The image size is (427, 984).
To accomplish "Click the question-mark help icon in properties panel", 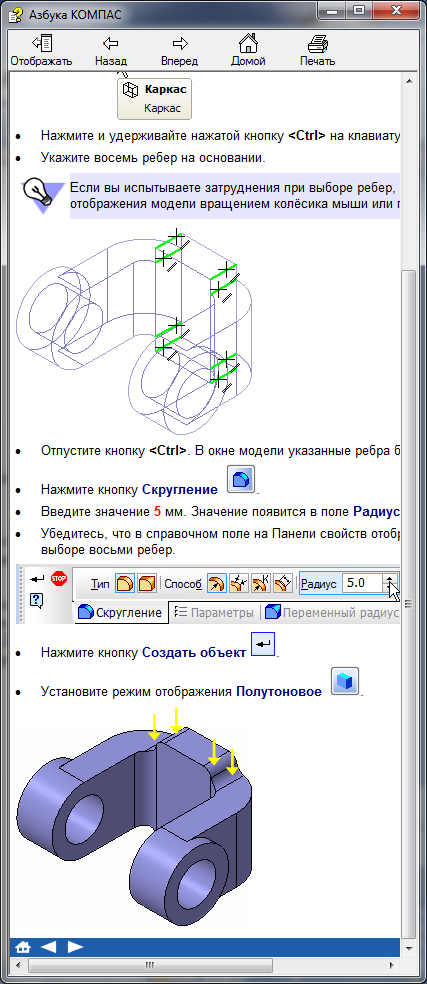I will 36,601.
